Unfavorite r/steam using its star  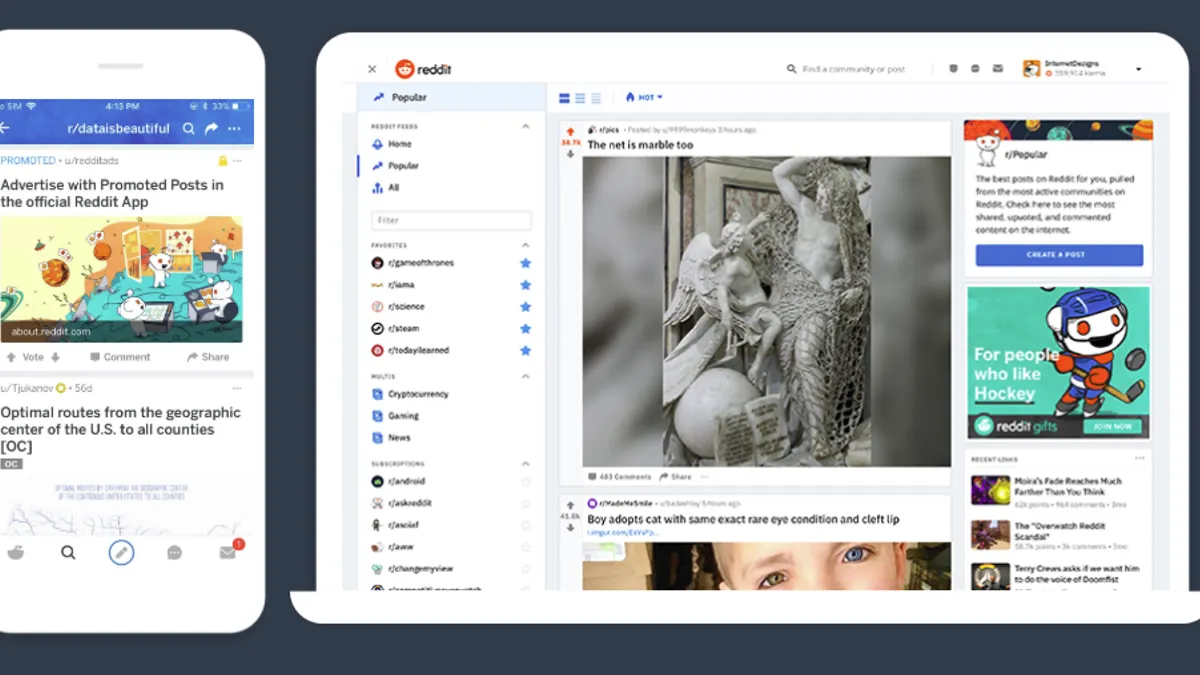pos(526,329)
